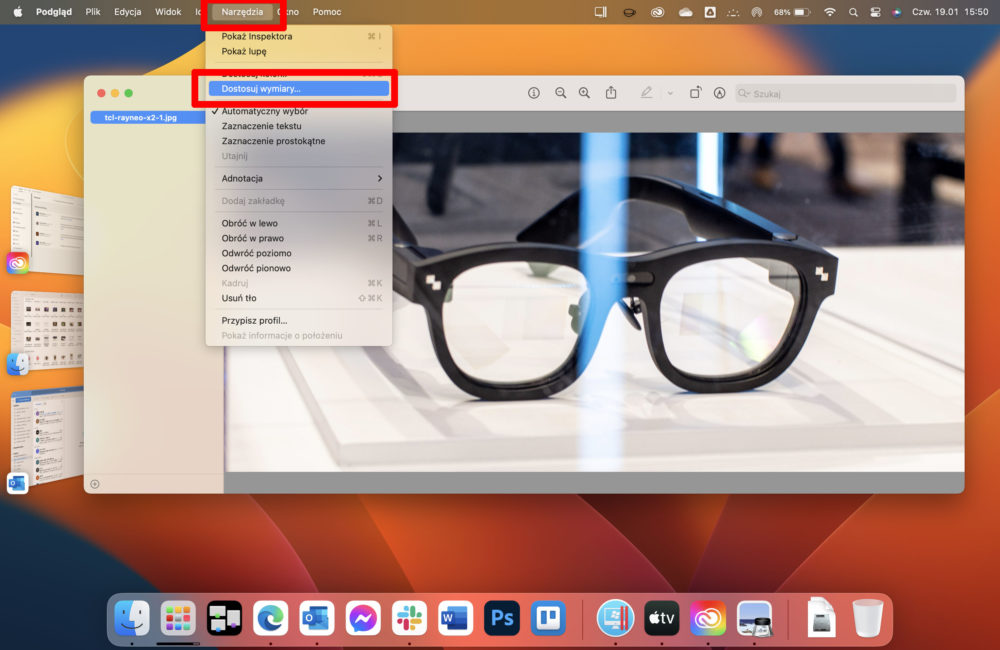Image resolution: width=1000 pixels, height=650 pixels.
Task: Open Launchpad from the Dock
Action: tap(178, 617)
